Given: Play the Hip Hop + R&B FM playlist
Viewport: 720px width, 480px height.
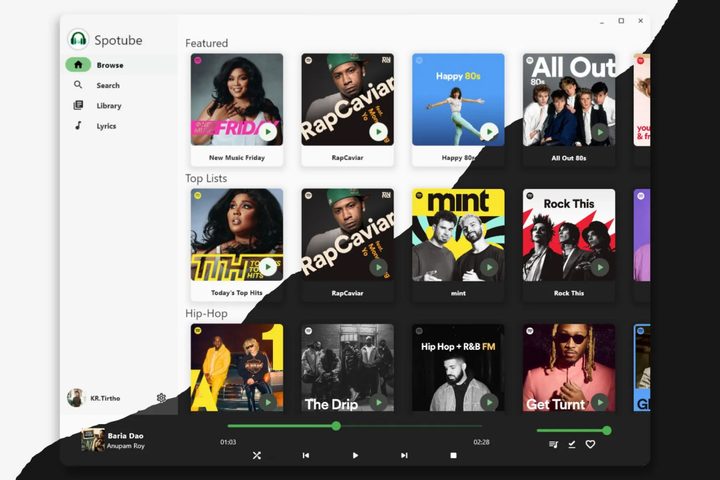Looking at the screenshot, I should [x=489, y=402].
